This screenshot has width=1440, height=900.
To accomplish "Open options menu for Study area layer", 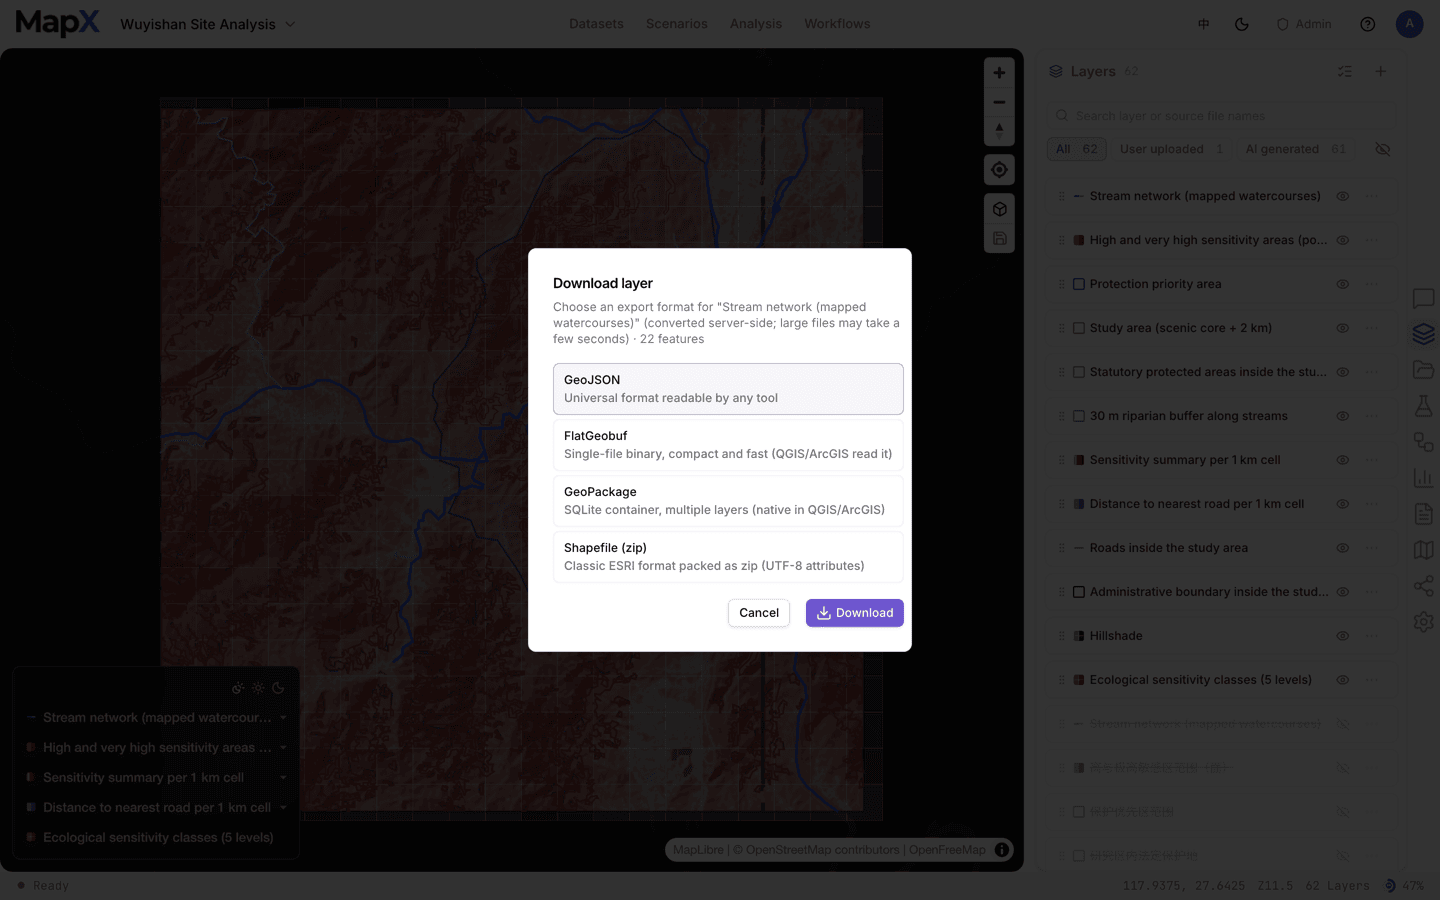I will coord(1372,328).
